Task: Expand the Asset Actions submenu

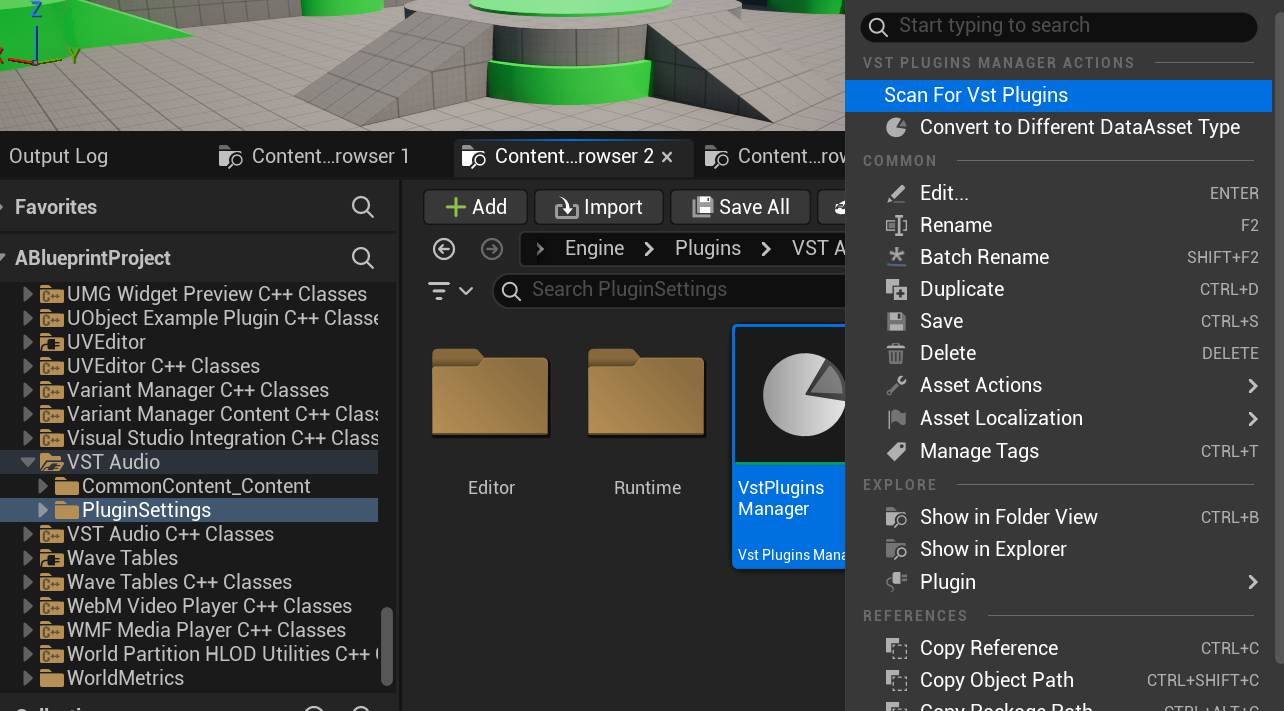Action: click(x=982, y=385)
